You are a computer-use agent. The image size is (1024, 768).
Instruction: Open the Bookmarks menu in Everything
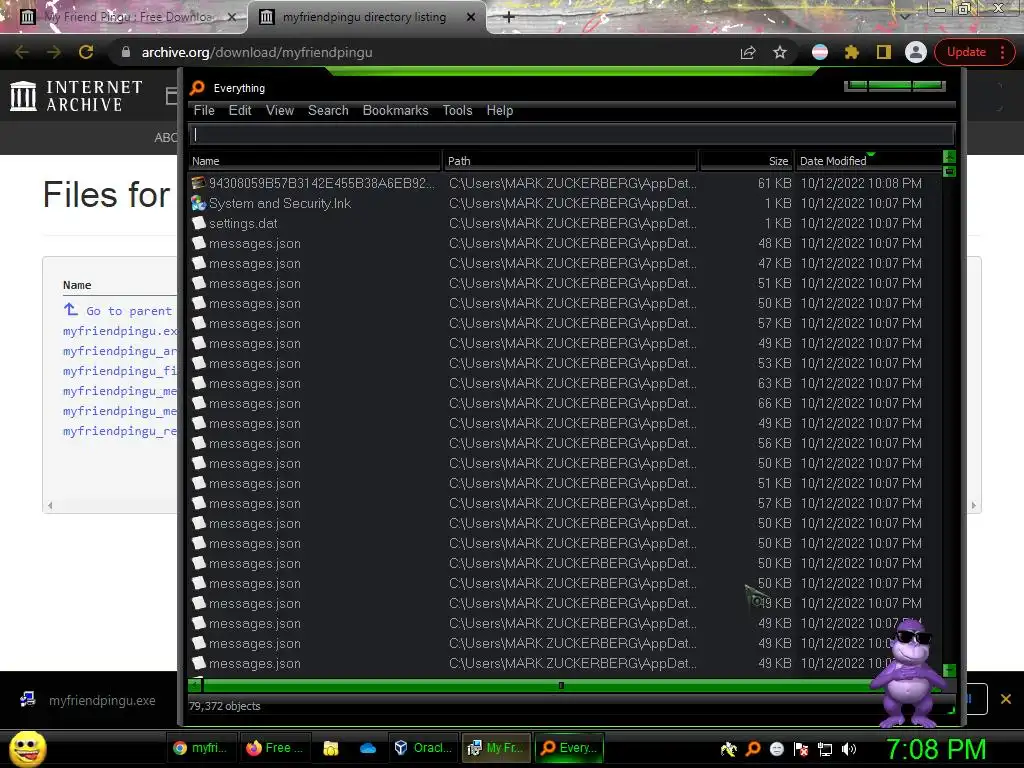[x=395, y=110]
